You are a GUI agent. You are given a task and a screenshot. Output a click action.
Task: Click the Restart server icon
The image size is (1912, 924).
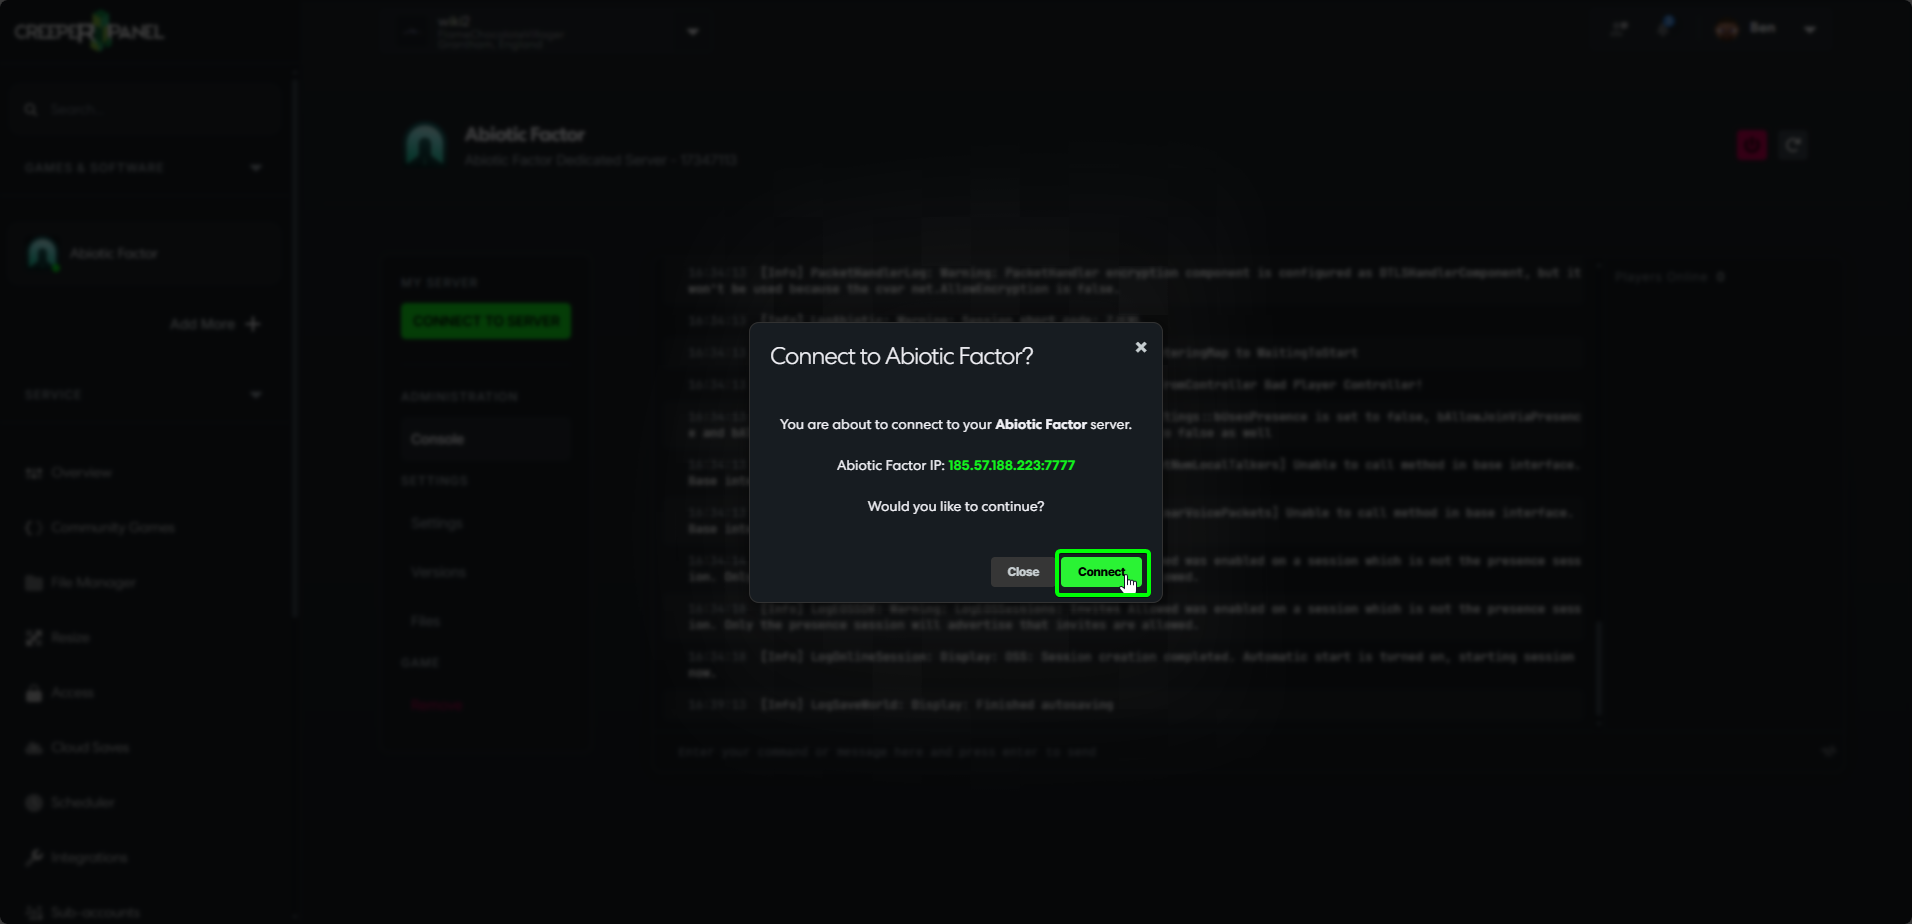[1793, 145]
